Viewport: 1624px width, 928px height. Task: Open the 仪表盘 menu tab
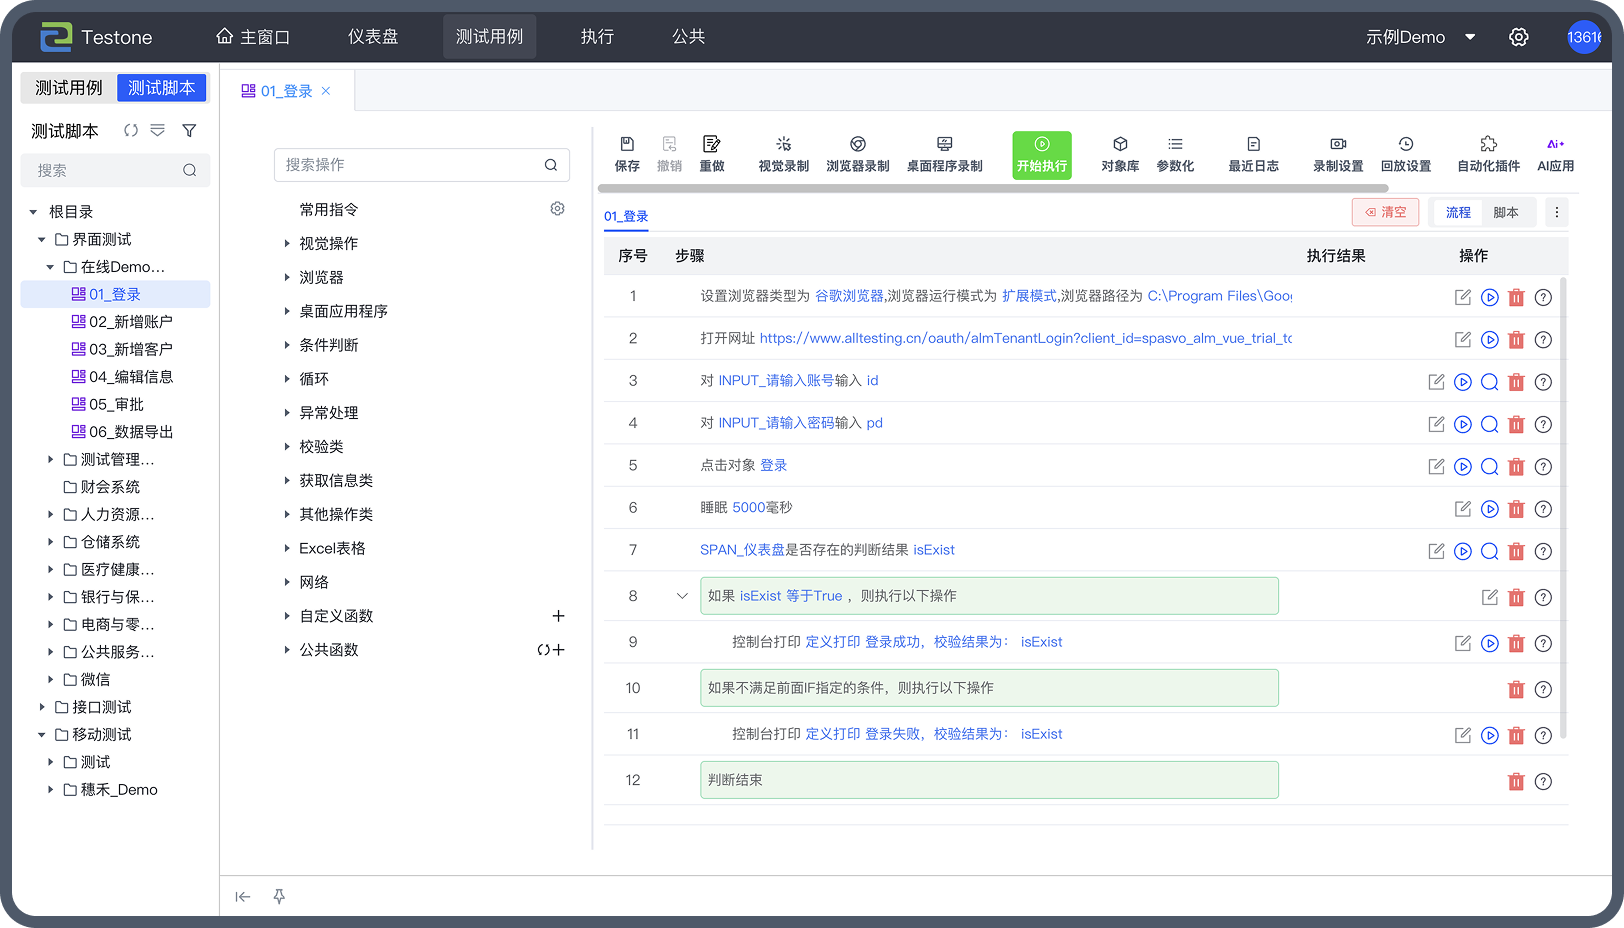(x=373, y=37)
